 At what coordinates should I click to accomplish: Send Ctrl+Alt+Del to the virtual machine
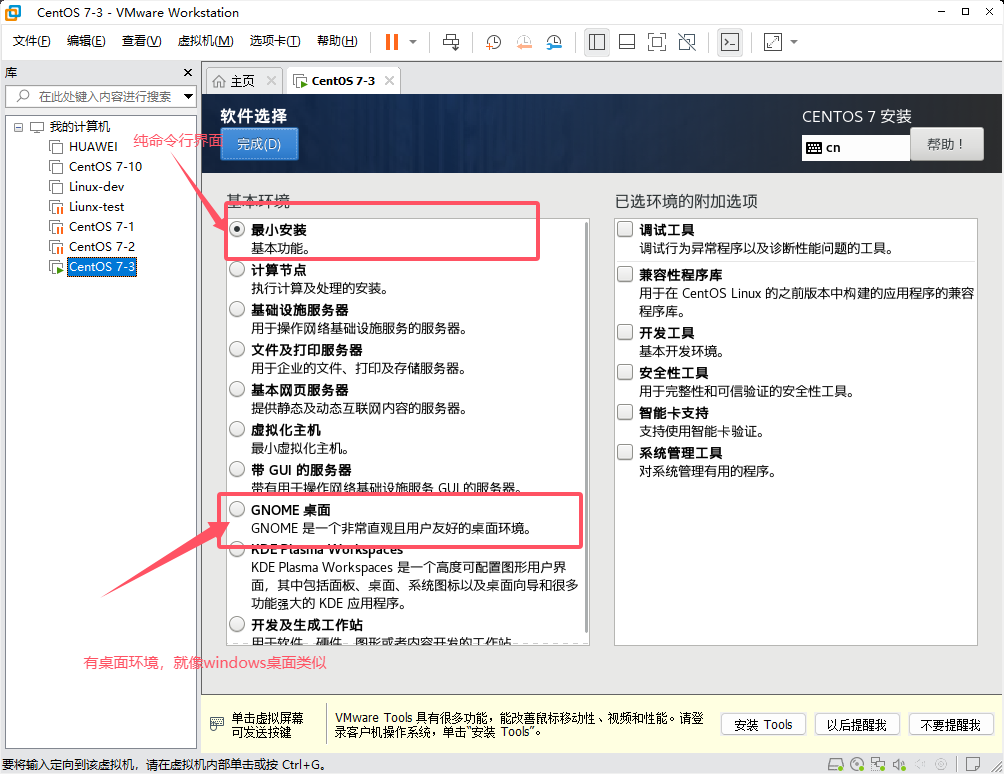(451, 42)
